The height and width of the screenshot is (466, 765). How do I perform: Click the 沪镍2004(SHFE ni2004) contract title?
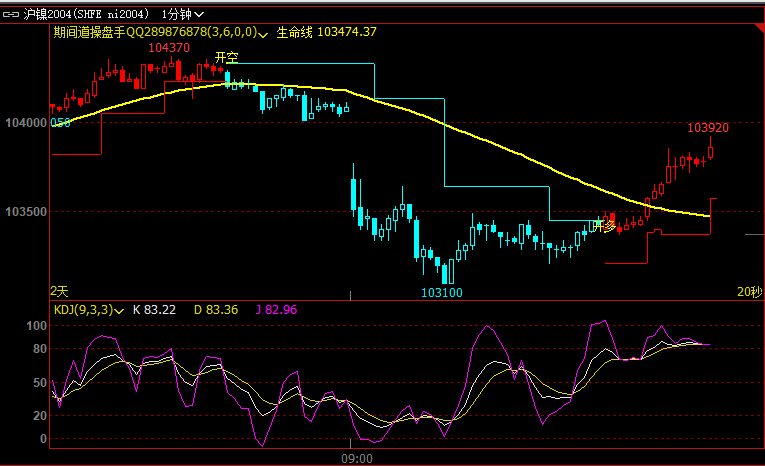[x=87, y=15]
